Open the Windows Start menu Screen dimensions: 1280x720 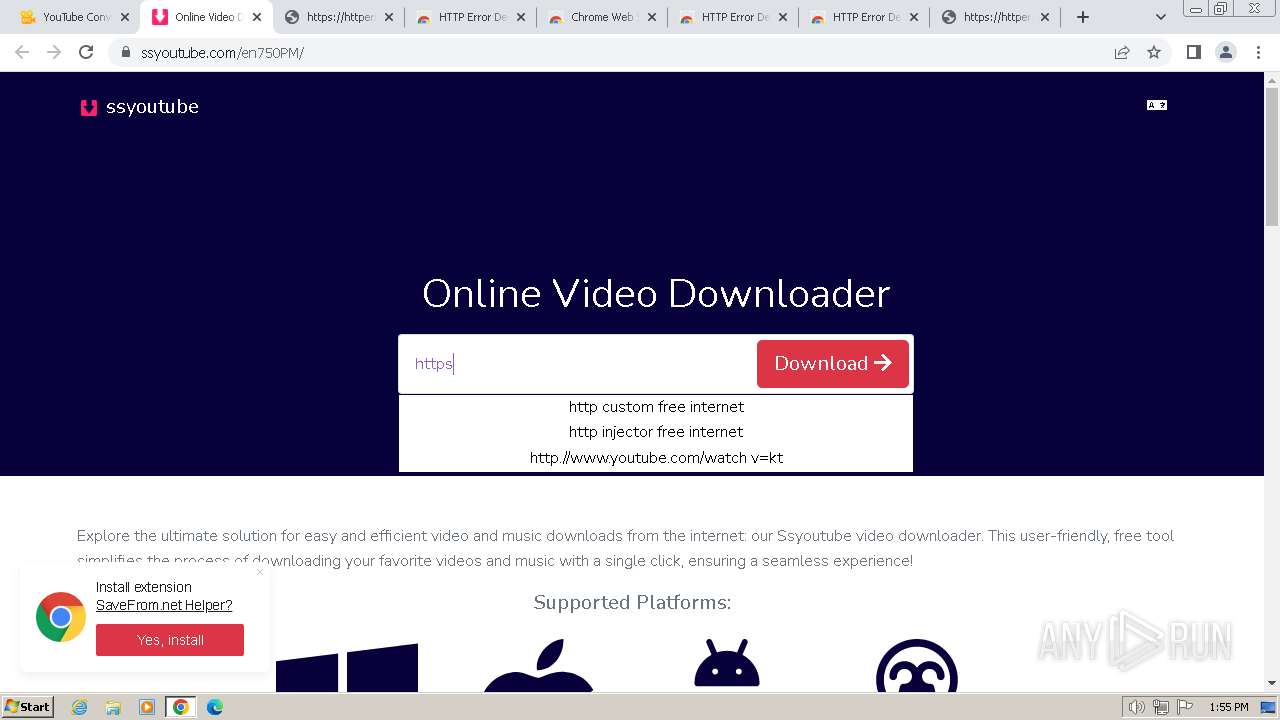coord(27,707)
